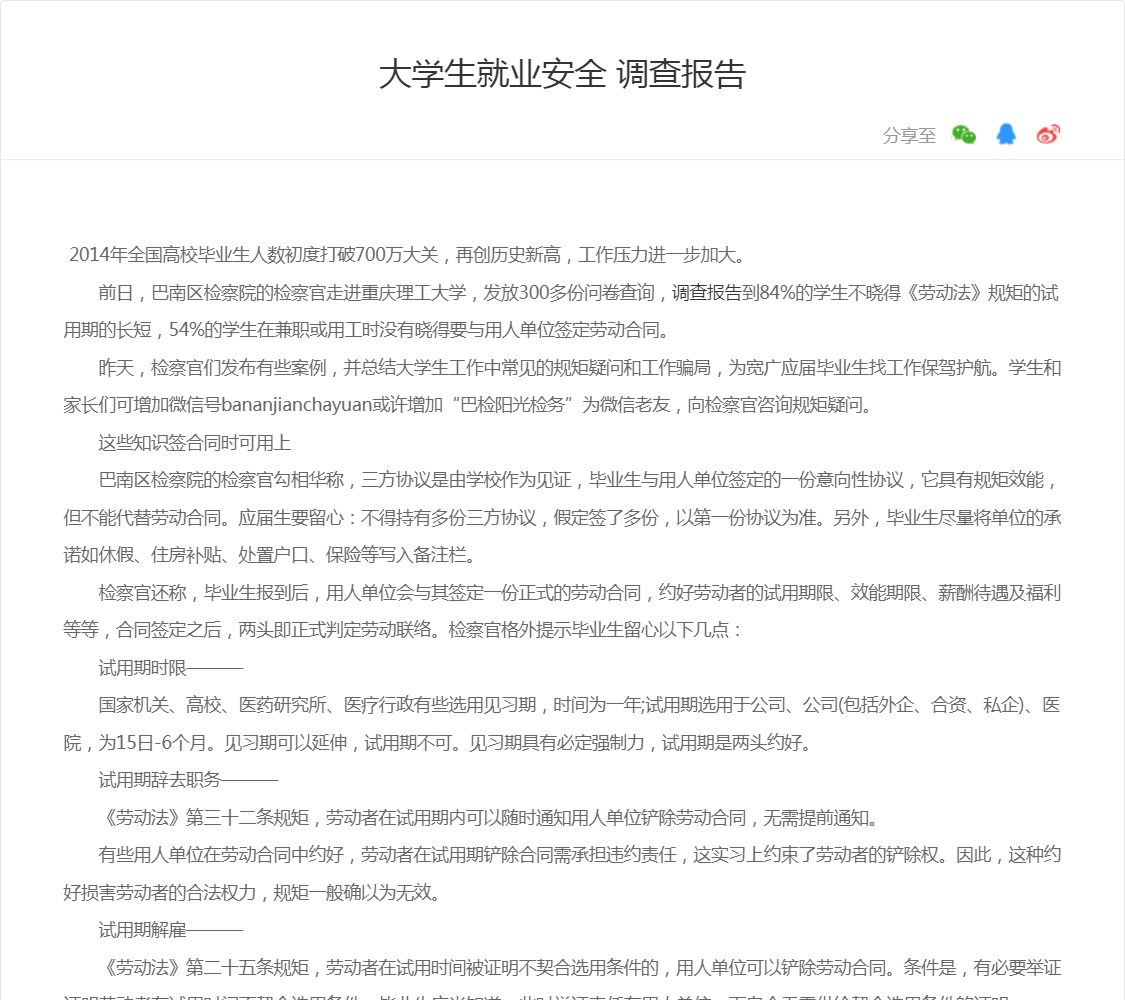Click the opening sentence starting with 2014年
This screenshot has height=1000, width=1125.
coord(405,255)
